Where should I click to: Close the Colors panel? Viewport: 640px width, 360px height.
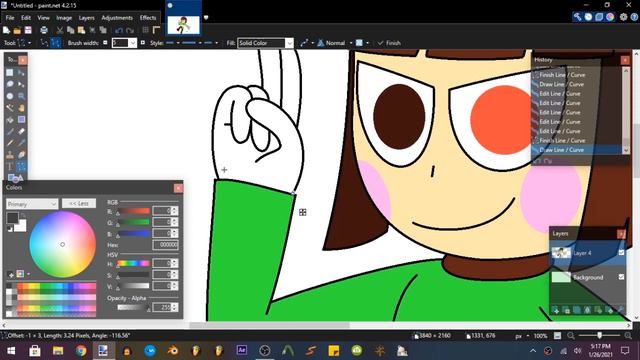178,188
